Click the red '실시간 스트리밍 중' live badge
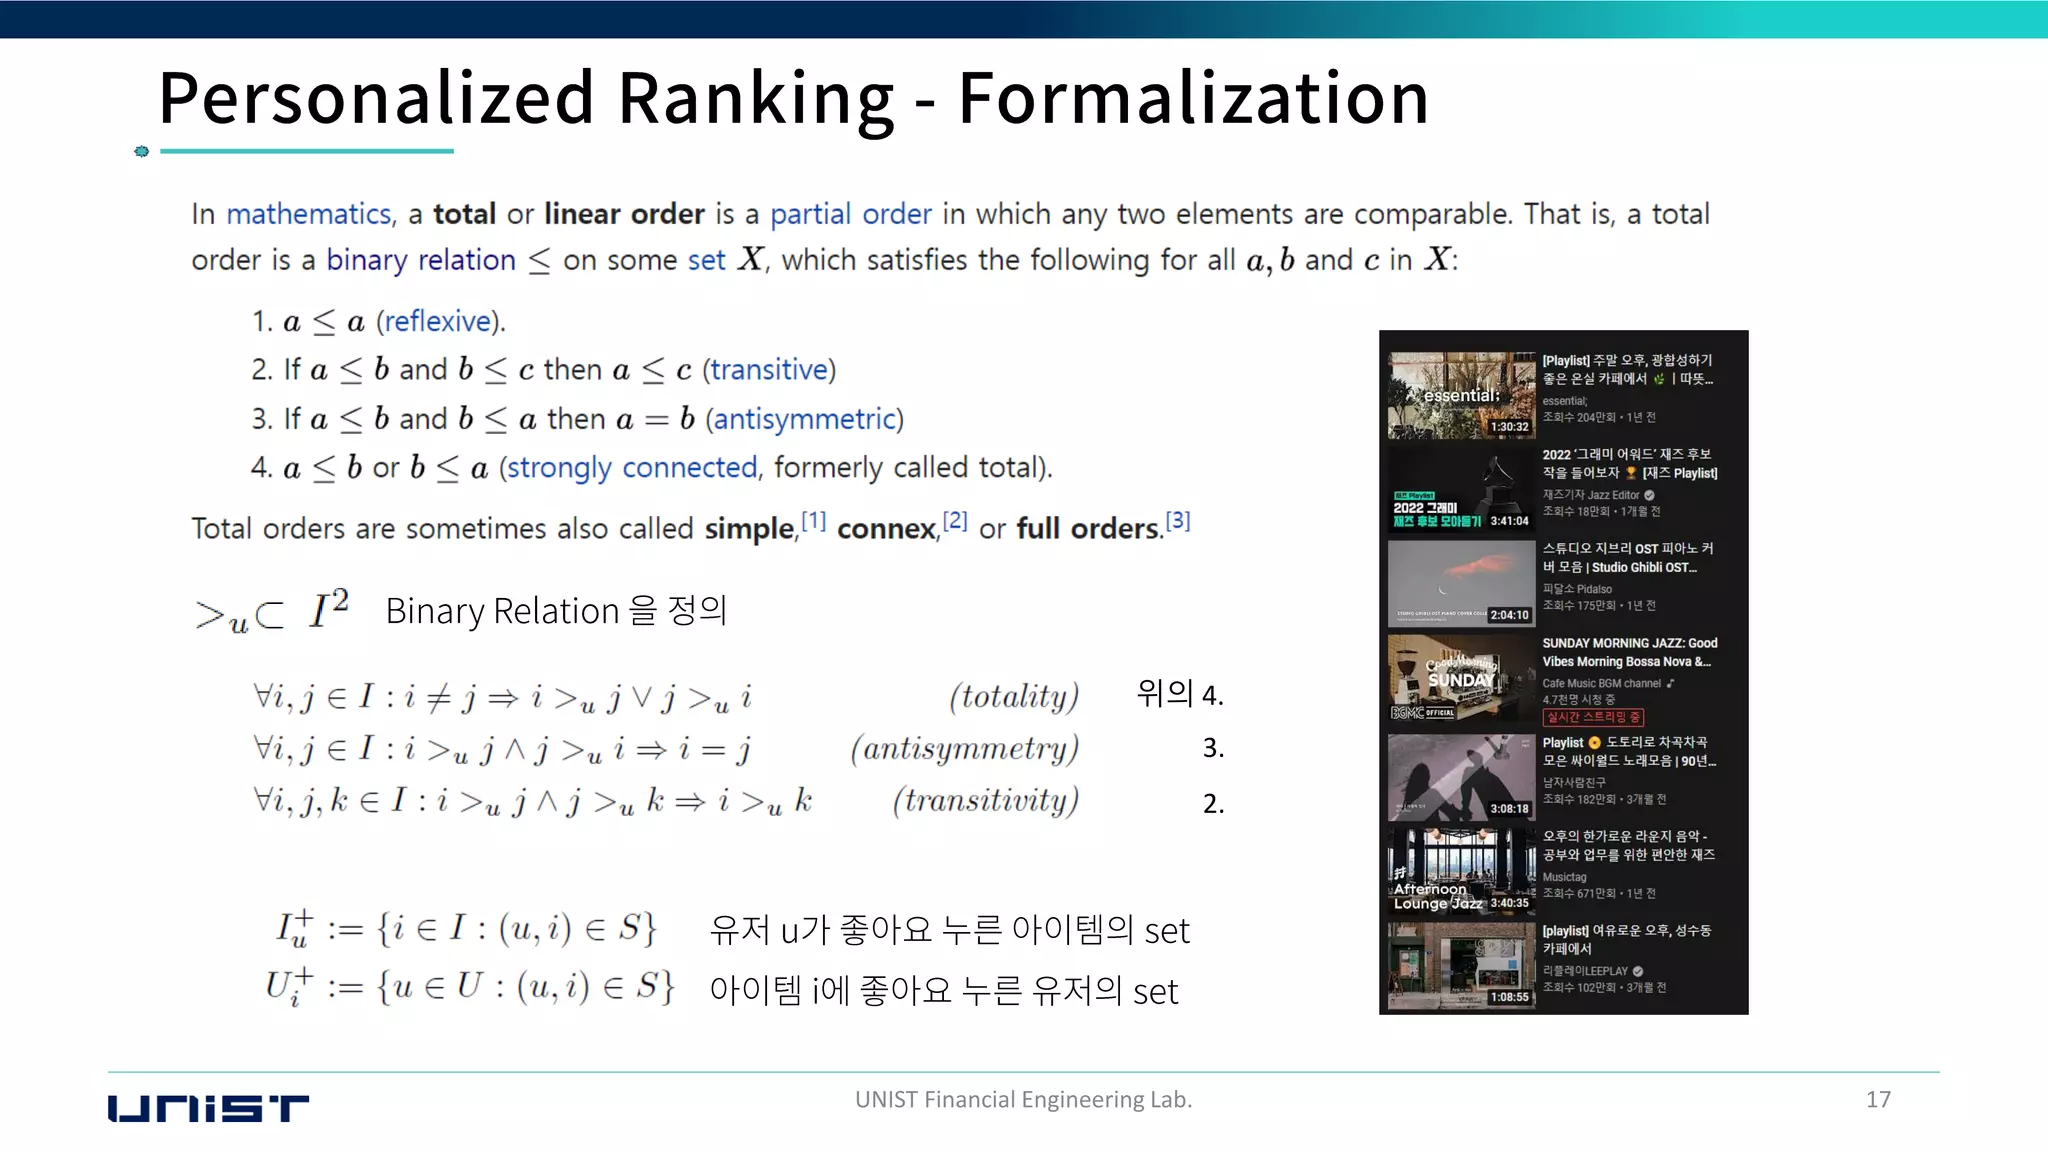2048x1152 pixels. coord(1593,717)
